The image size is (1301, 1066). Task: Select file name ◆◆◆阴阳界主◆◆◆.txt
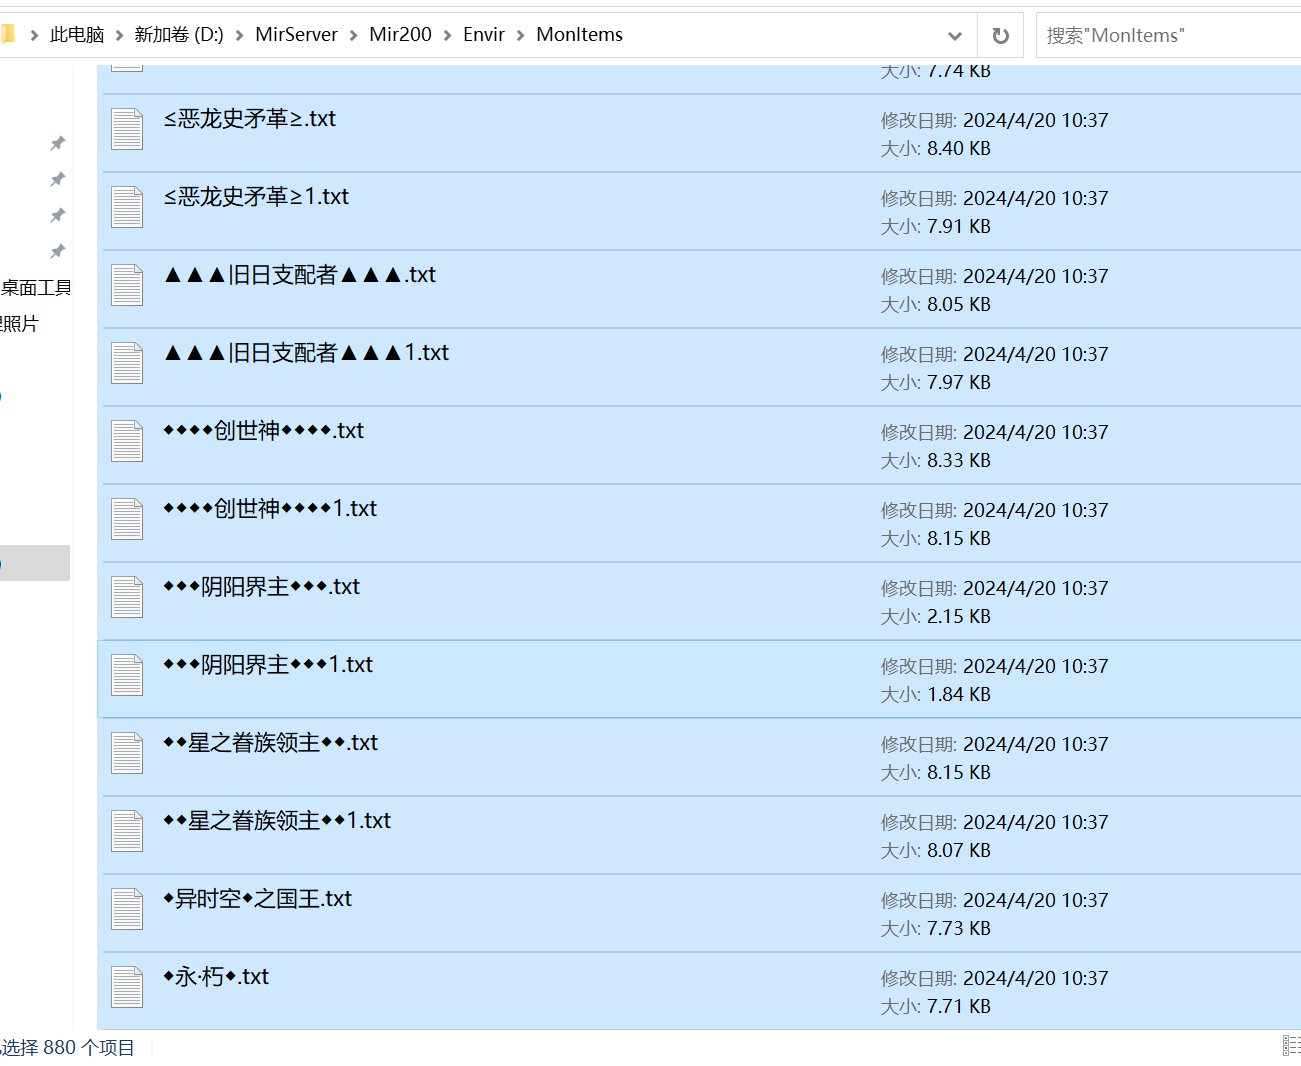tap(262, 587)
